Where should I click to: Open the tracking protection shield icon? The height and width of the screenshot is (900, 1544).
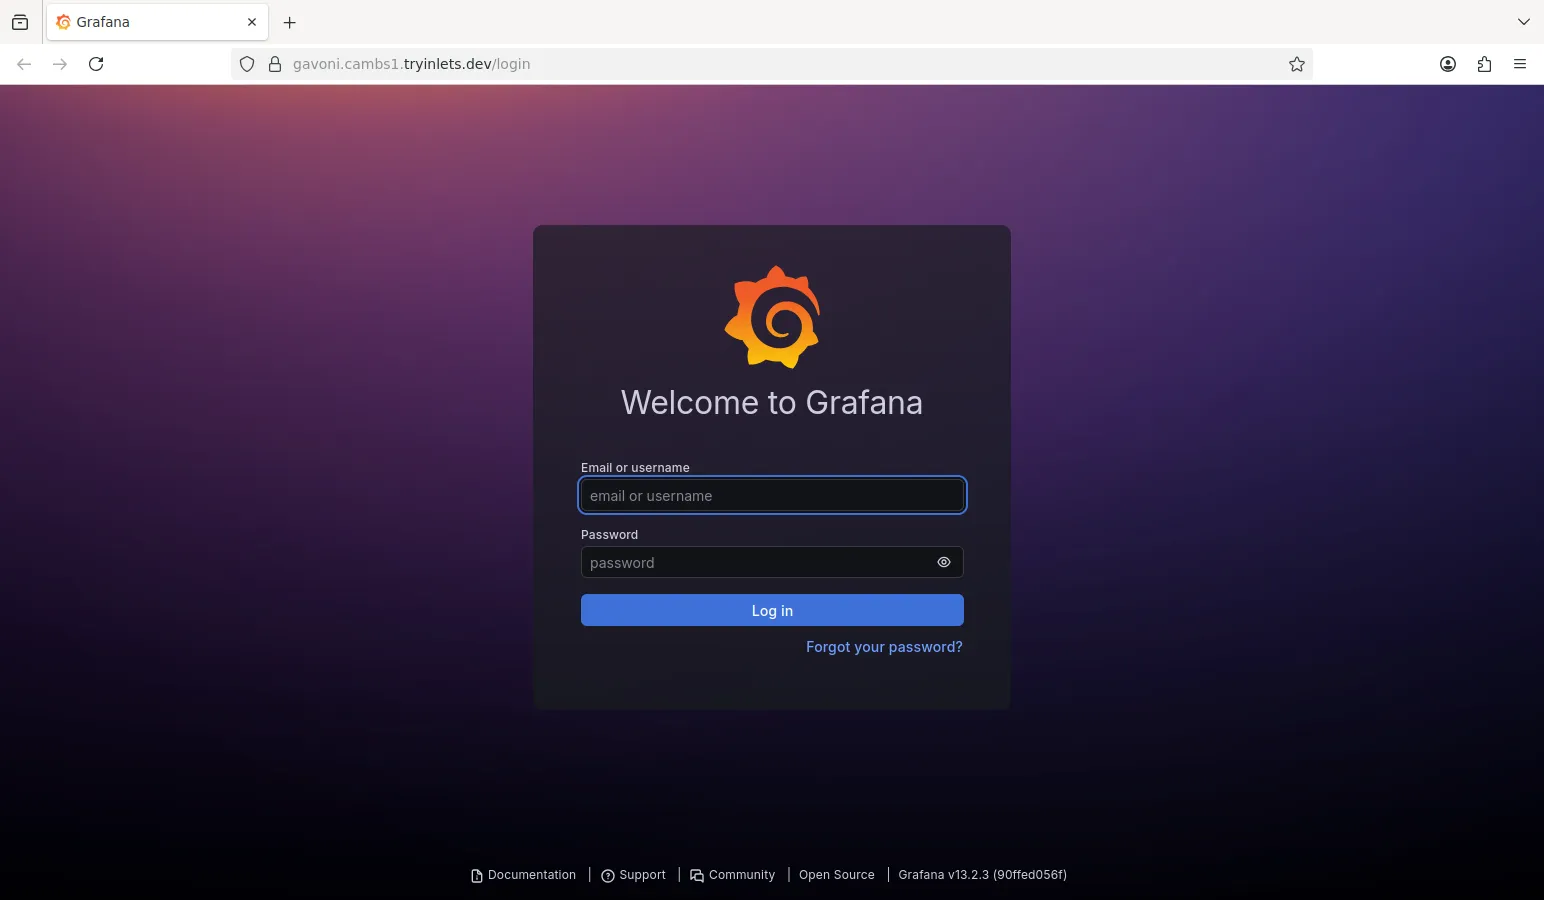247,64
